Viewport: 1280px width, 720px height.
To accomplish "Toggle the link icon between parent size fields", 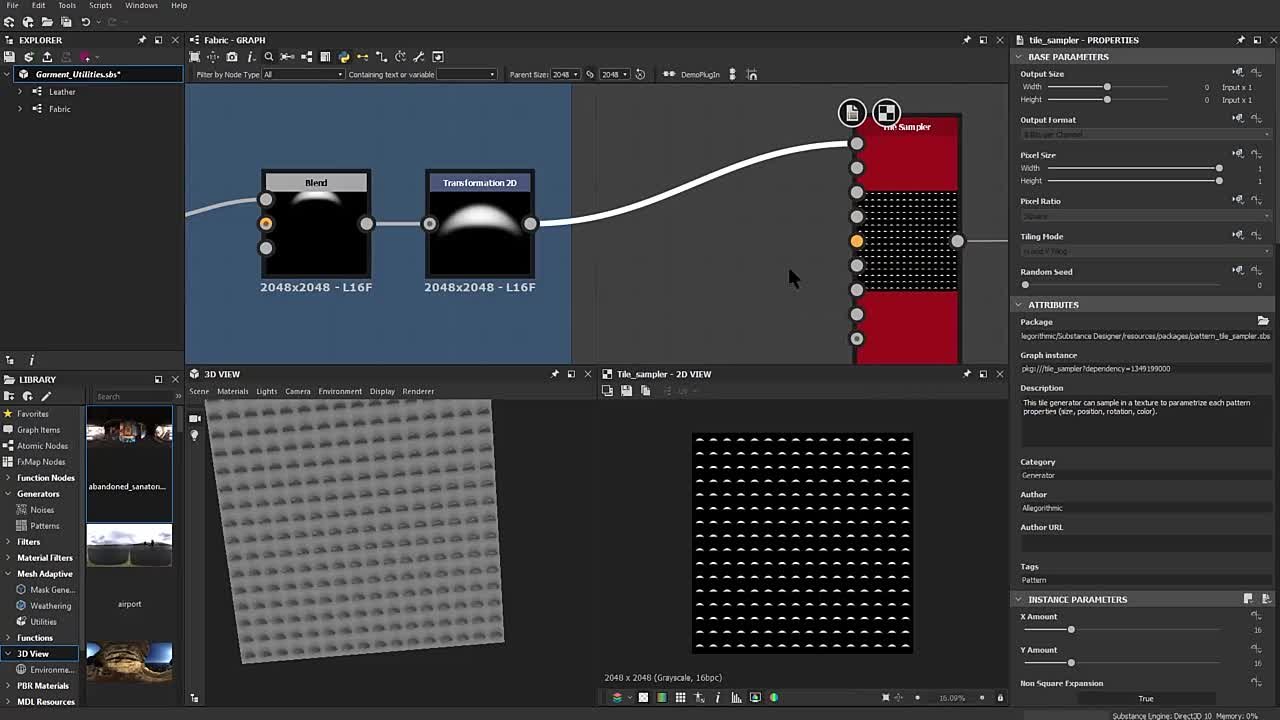I will [590, 74].
